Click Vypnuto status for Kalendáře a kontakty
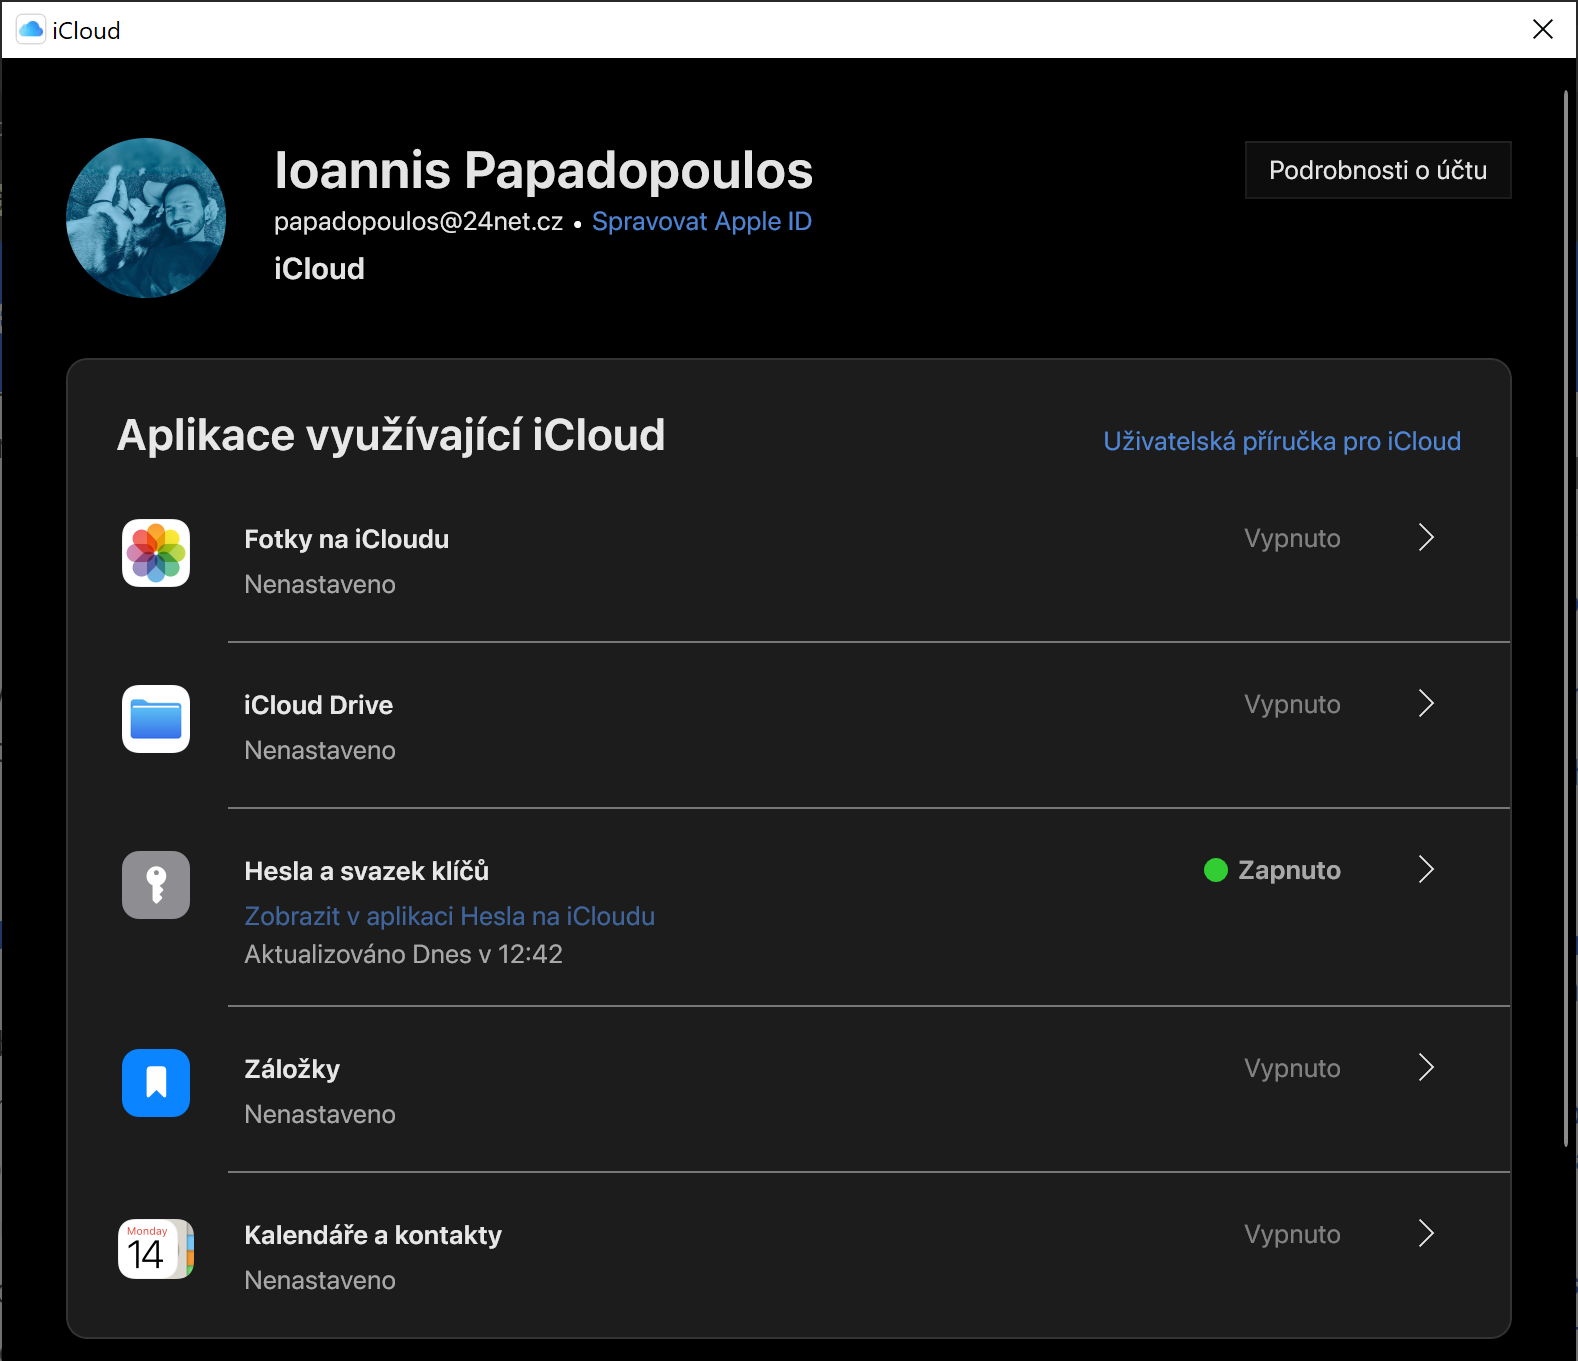This screenshot has height=1361, width=1578. click(1292, 1234)
